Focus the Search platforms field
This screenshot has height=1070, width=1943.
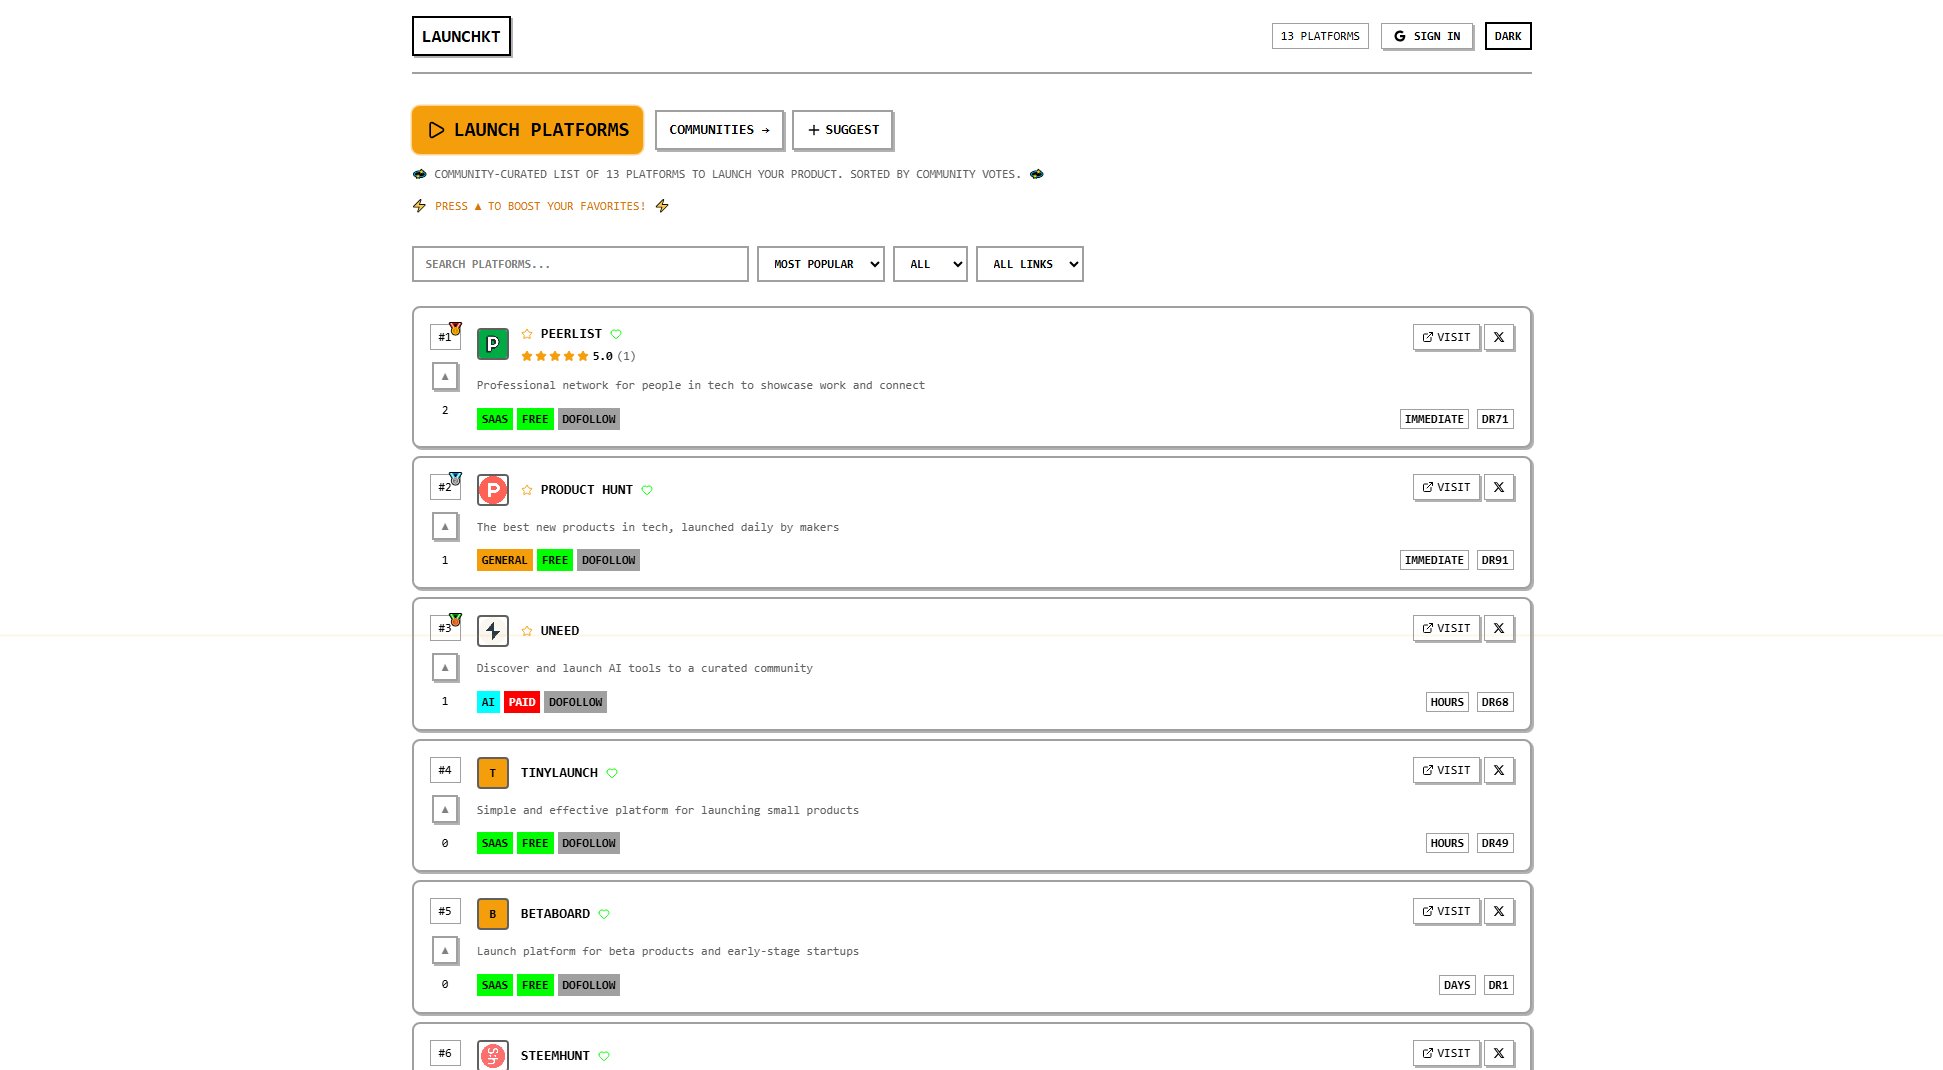click(580, 264)
